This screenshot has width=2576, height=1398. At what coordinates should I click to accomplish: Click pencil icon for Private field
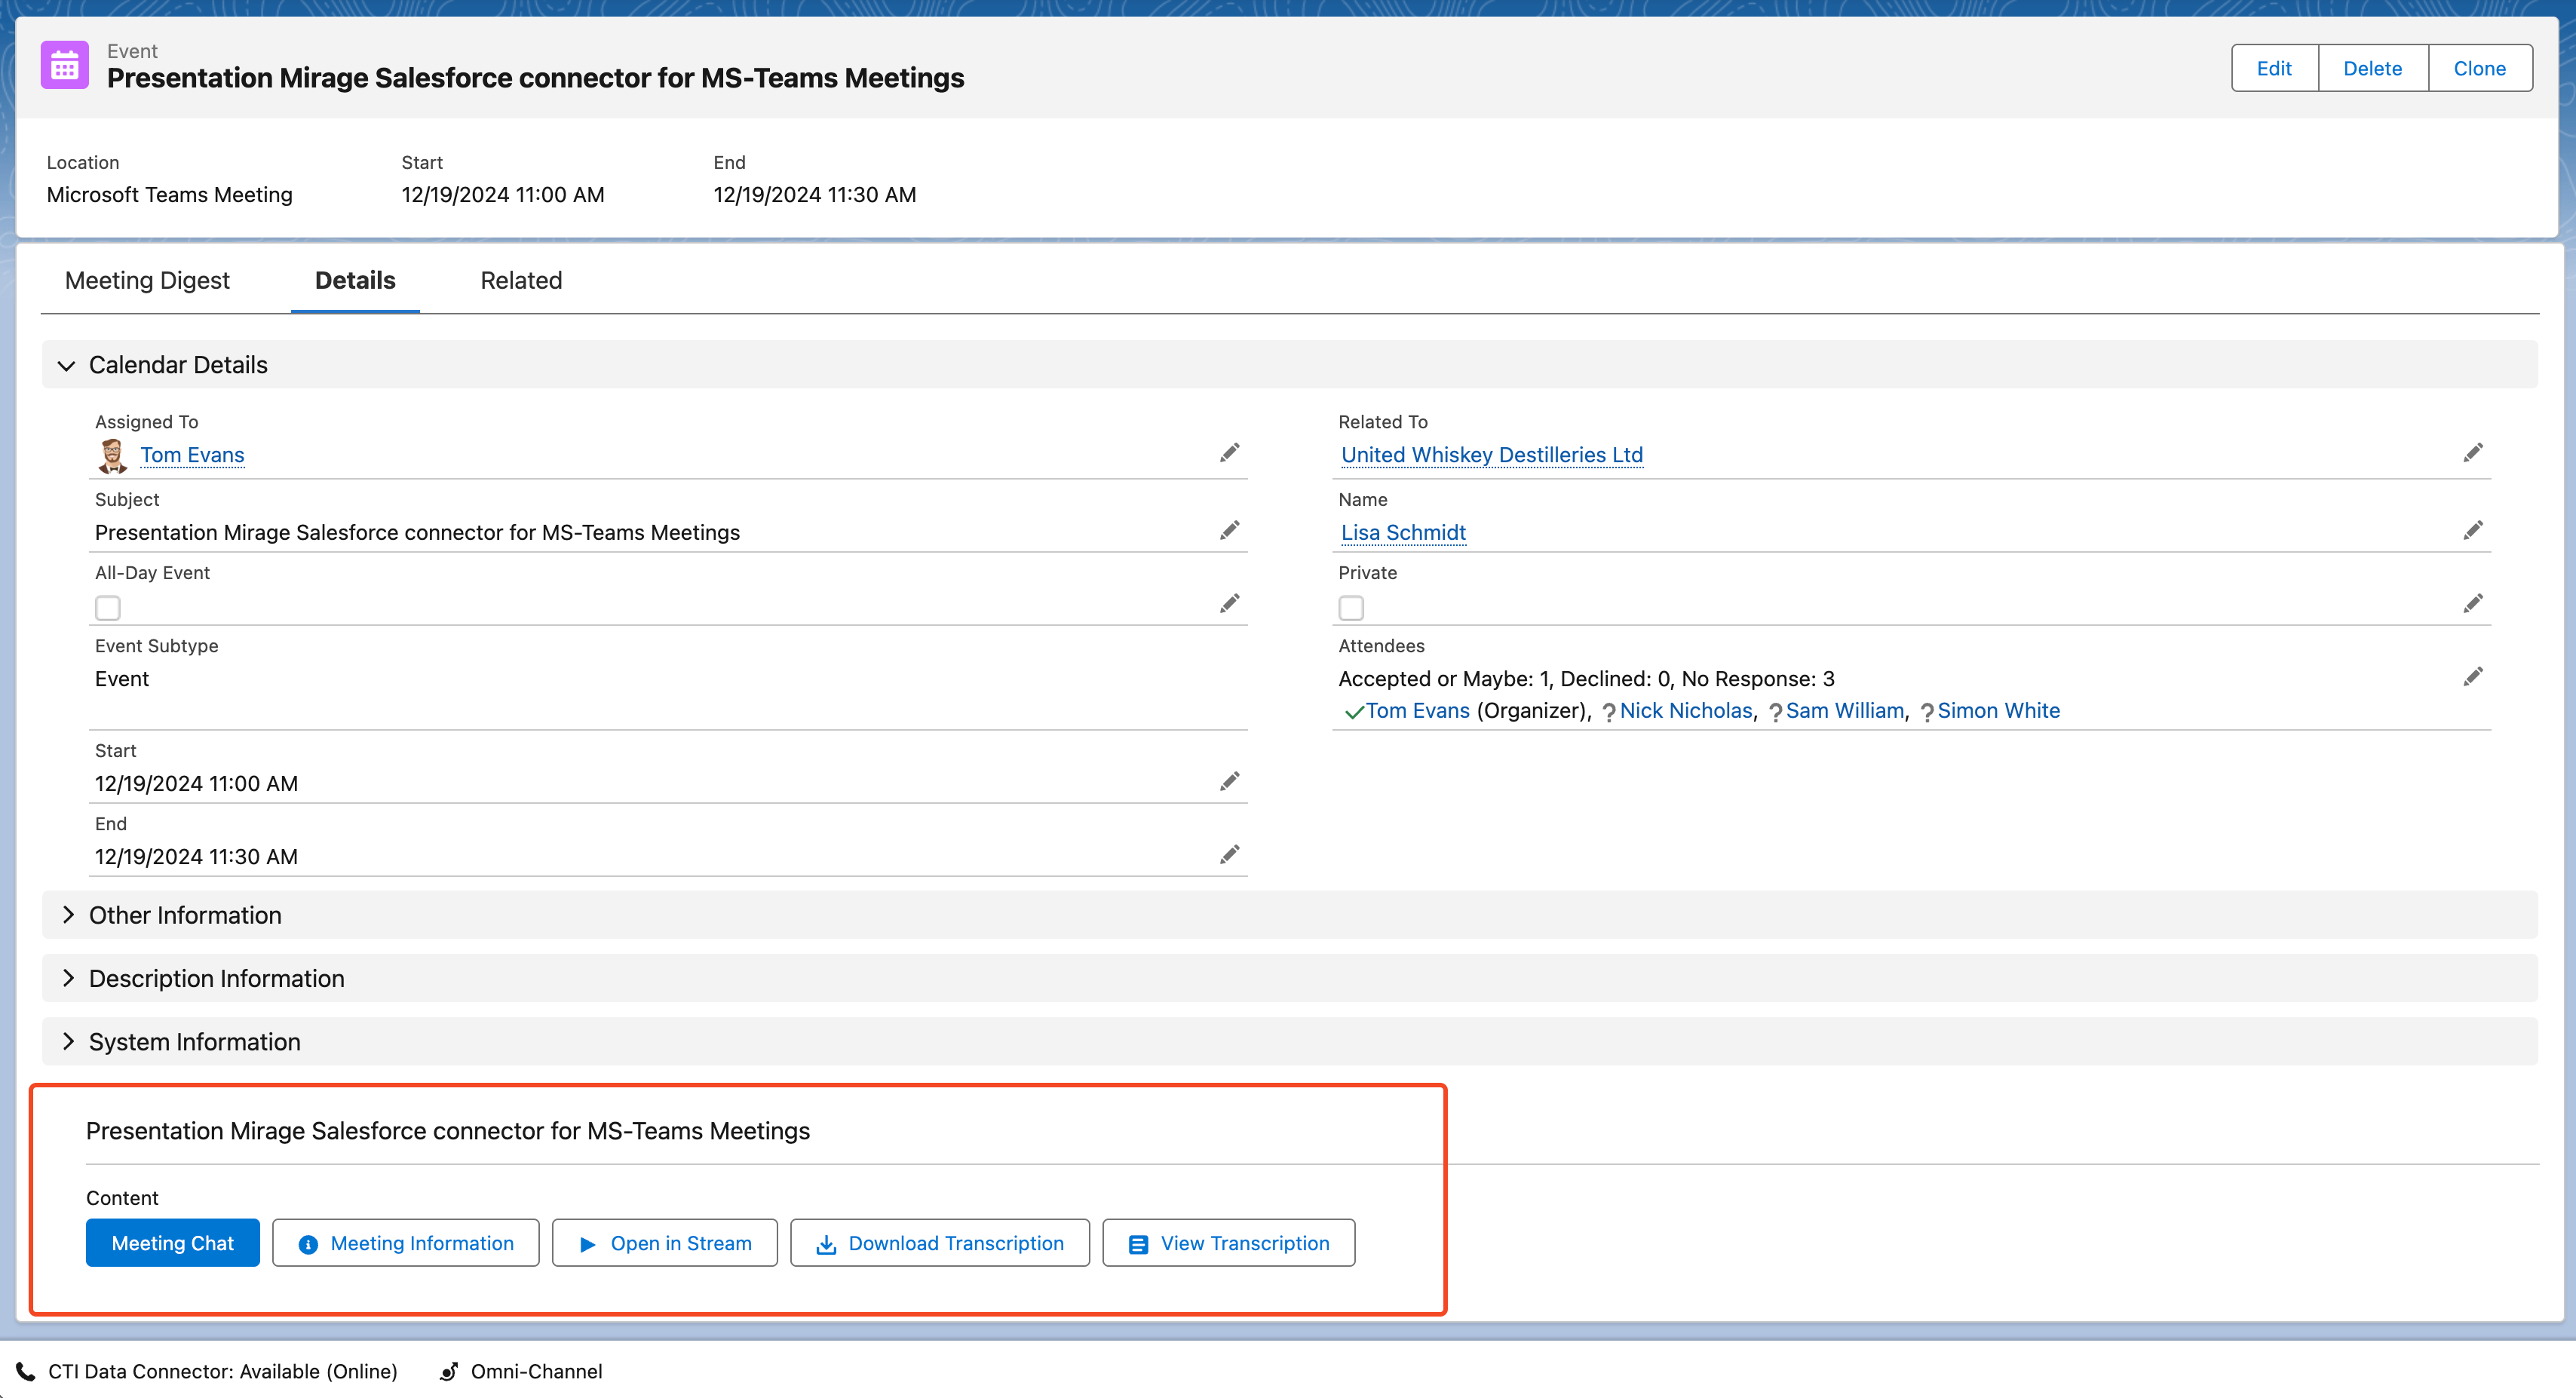pyautogui.click(x=2472, y=603)
